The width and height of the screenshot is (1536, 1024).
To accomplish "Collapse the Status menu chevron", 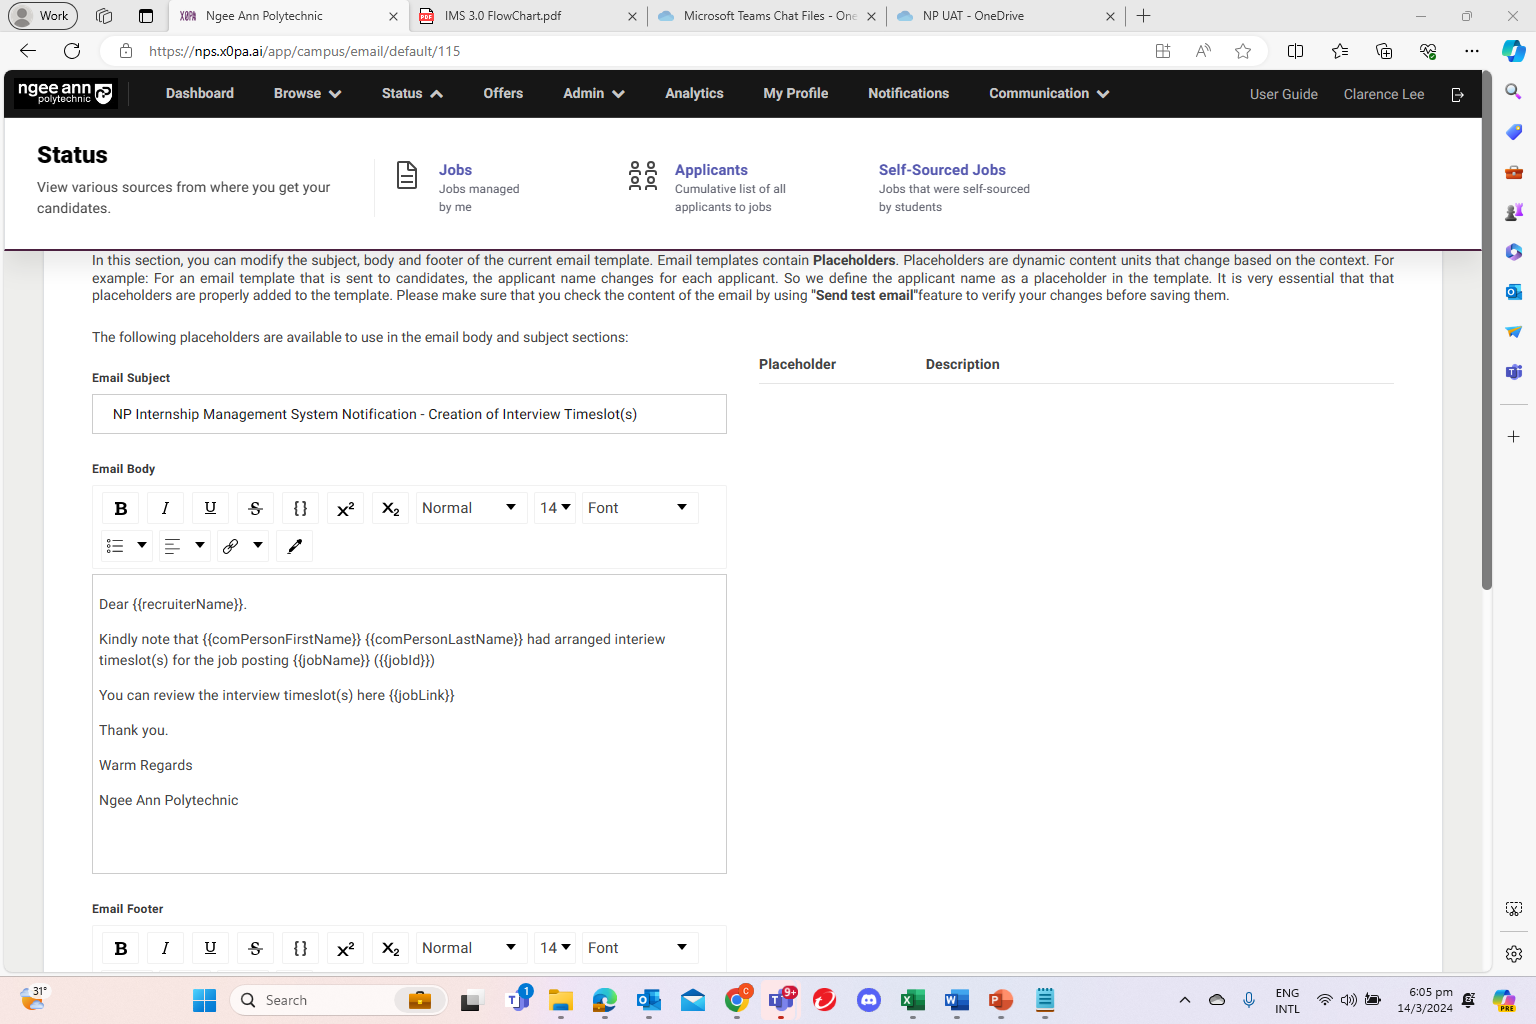I will (437, 93).
